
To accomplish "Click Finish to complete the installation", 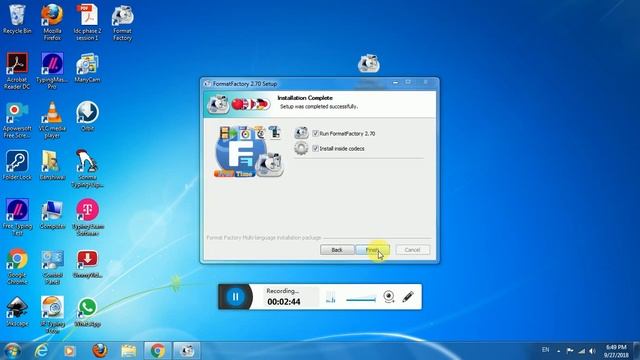I will pos(372,250).
